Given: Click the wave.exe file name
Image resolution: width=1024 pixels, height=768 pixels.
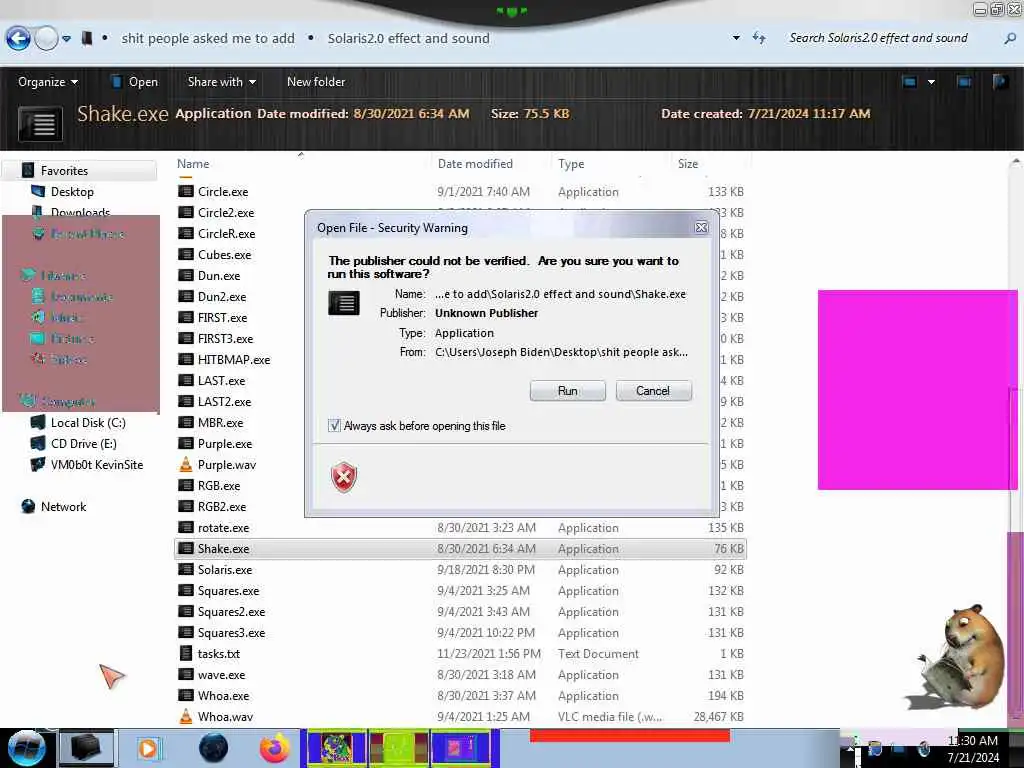Looking at the screenshot, I should (221, 675).
